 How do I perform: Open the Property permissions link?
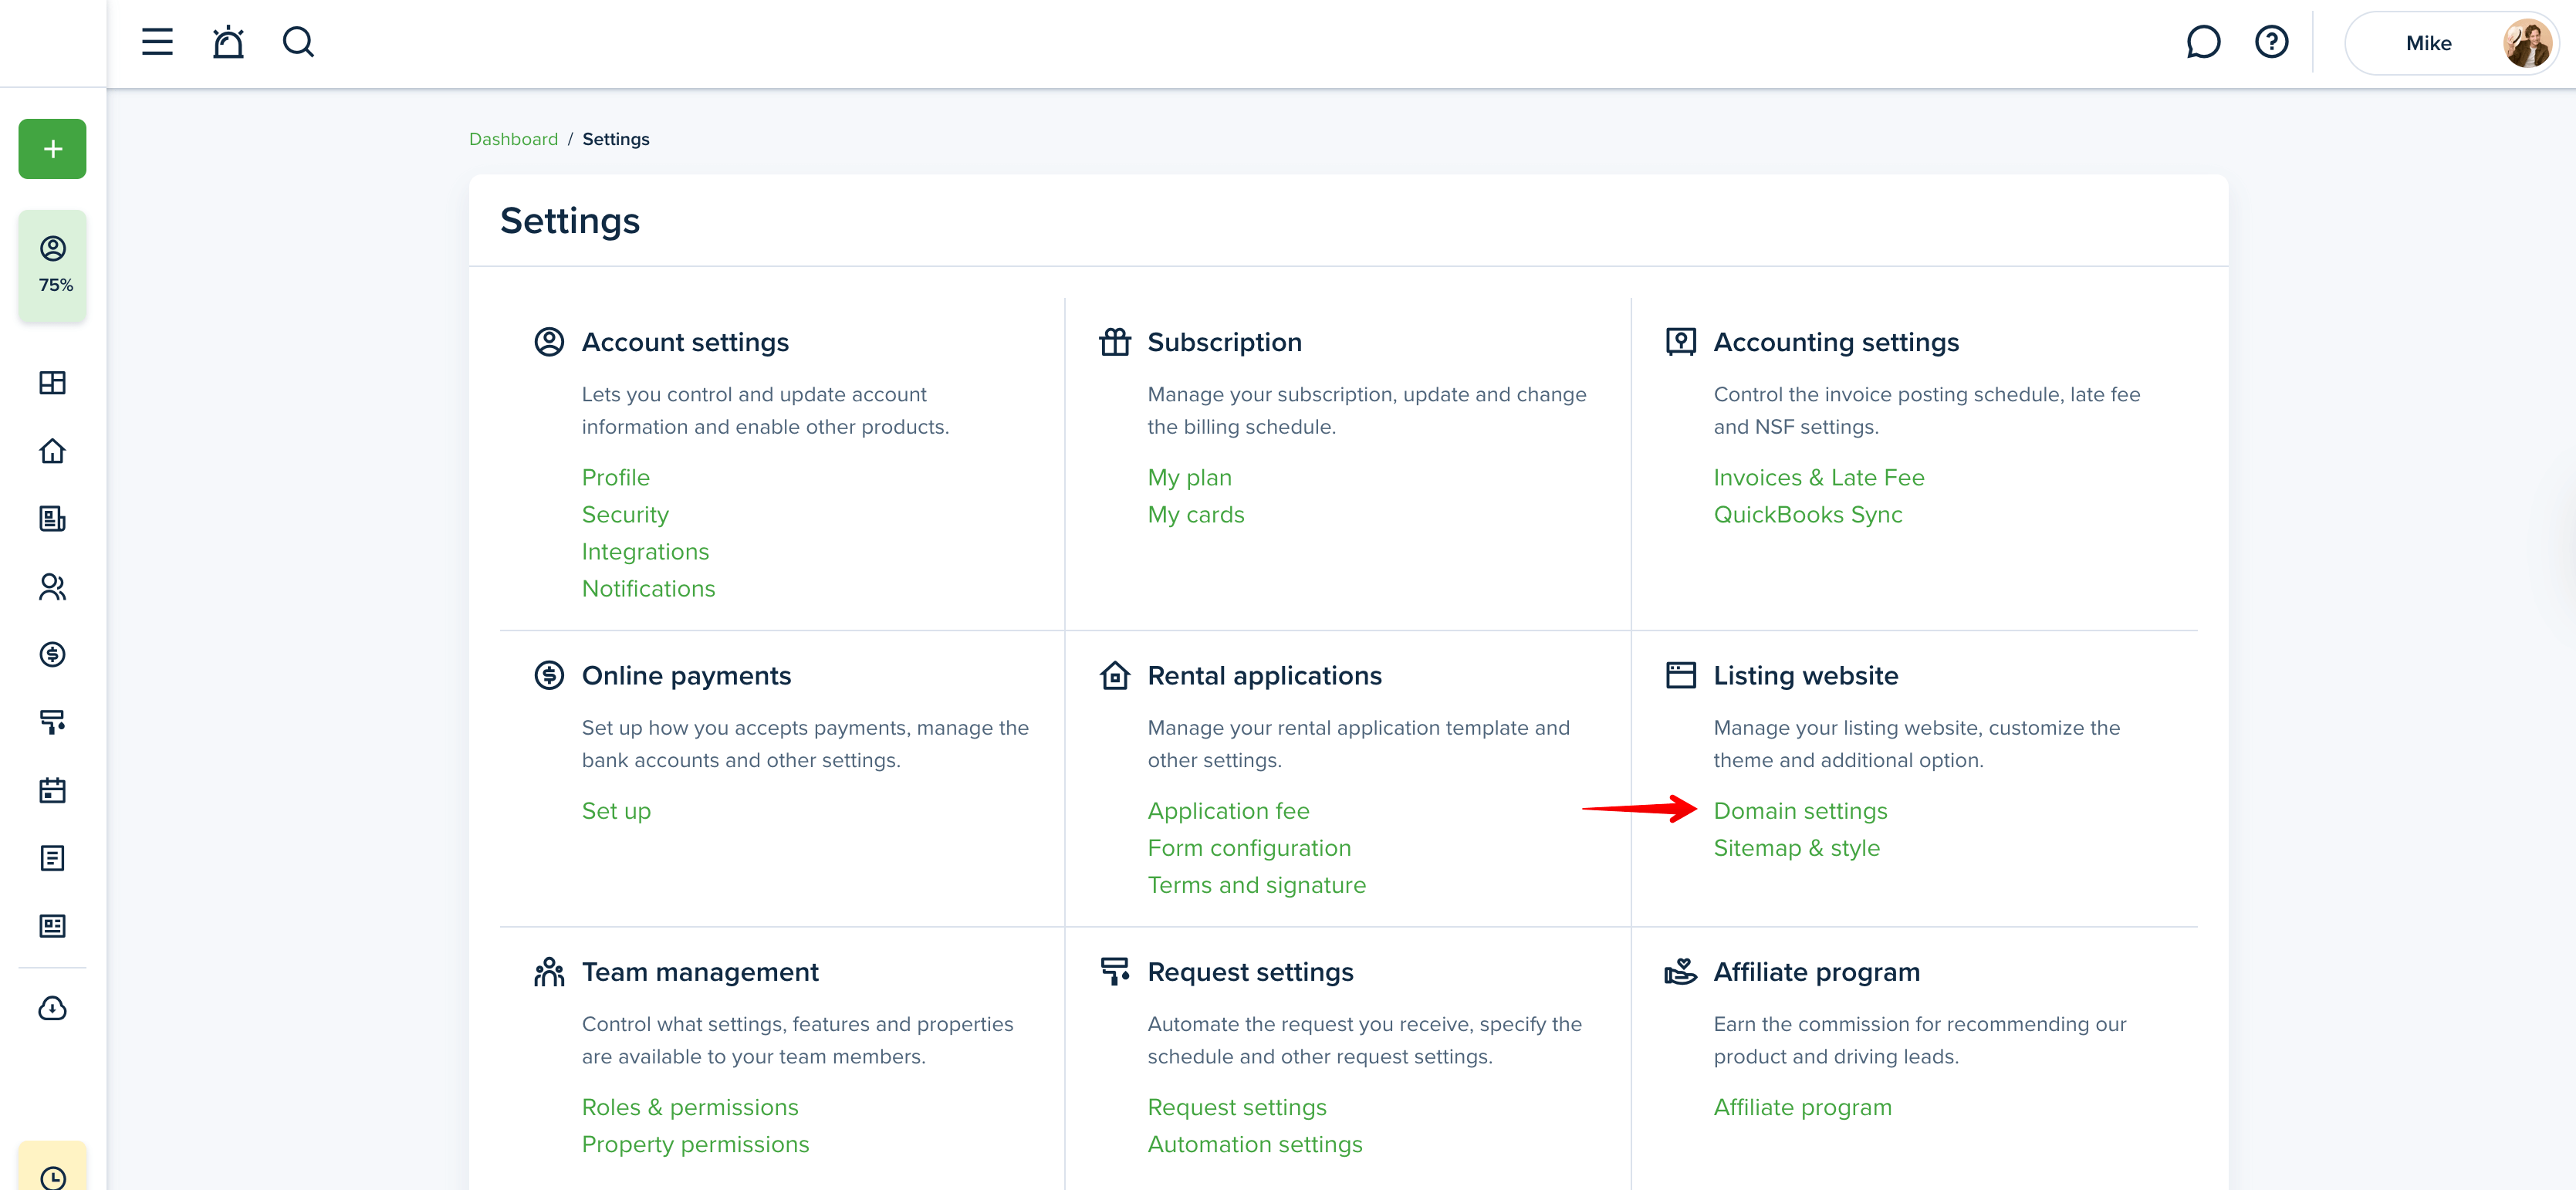(695, 1144)
